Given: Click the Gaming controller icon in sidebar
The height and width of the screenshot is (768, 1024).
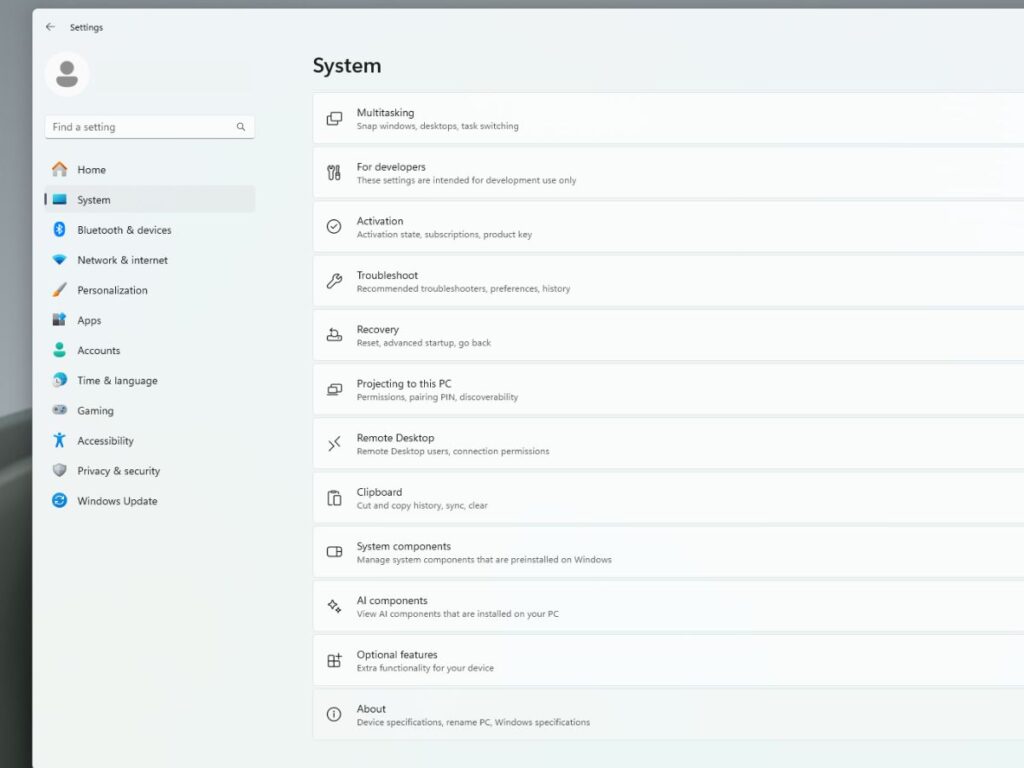Looking at the screenshot, I should coord(62,410).
